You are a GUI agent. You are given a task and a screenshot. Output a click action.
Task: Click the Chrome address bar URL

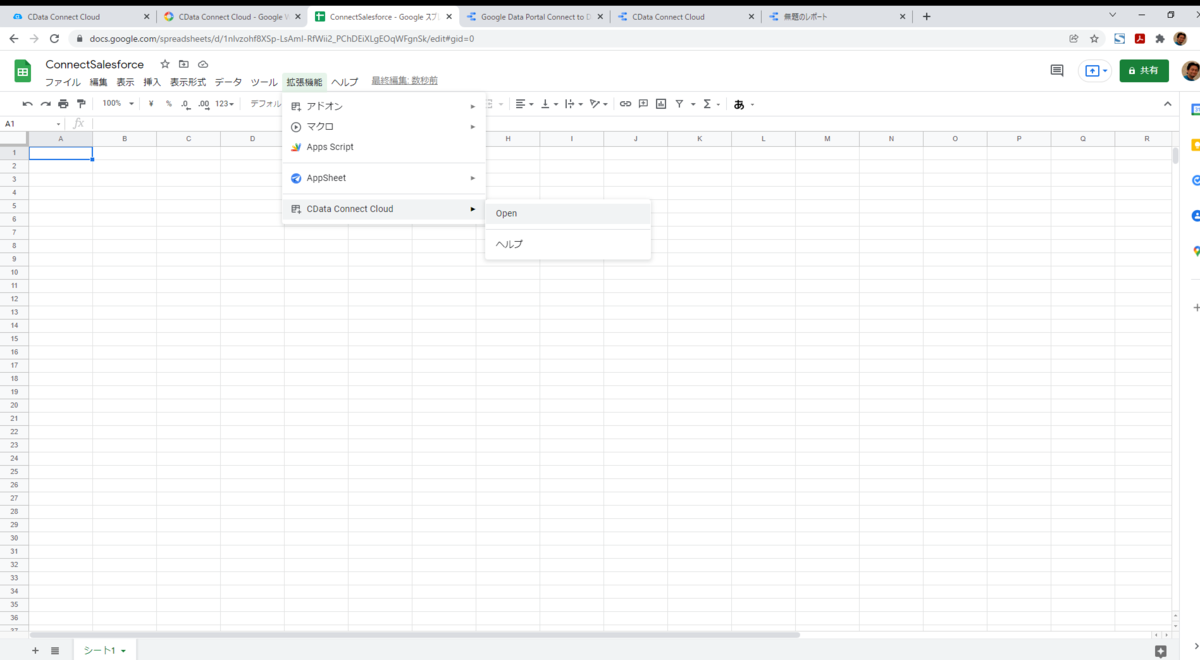pos(281,39)
